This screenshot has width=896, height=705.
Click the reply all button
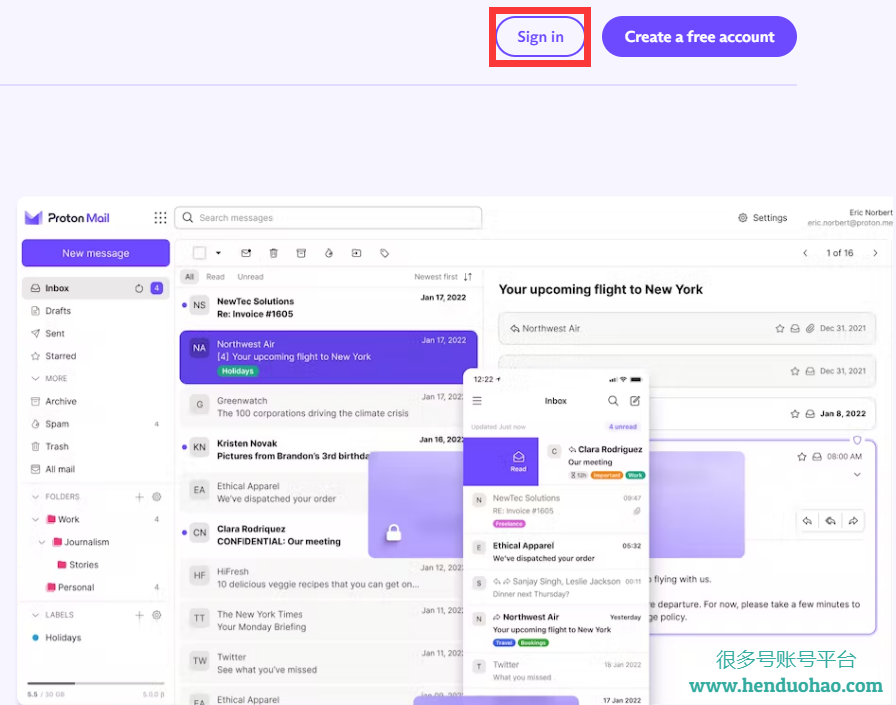[831, 520]
